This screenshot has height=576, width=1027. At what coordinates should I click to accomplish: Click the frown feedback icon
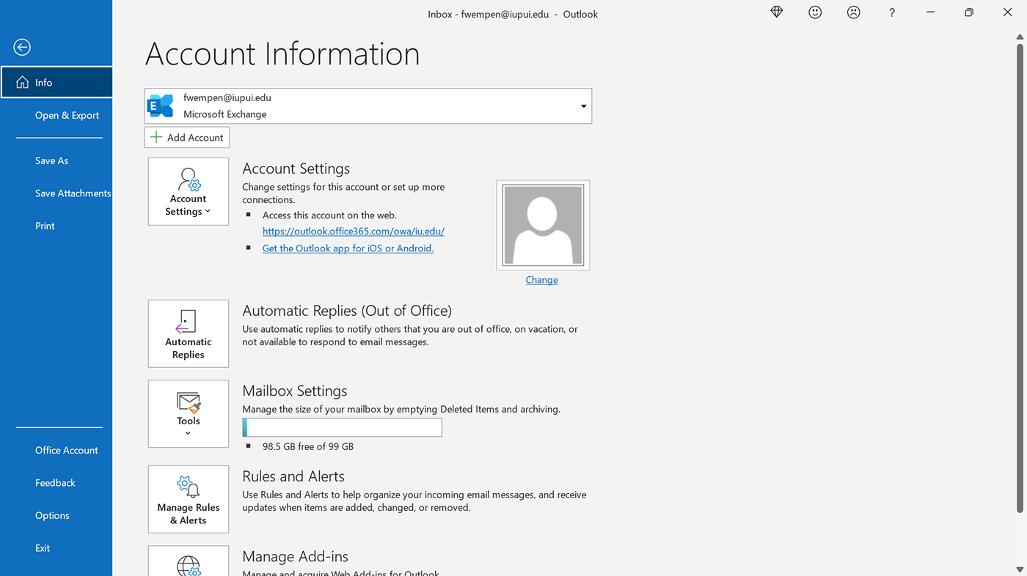pos(853,12)
